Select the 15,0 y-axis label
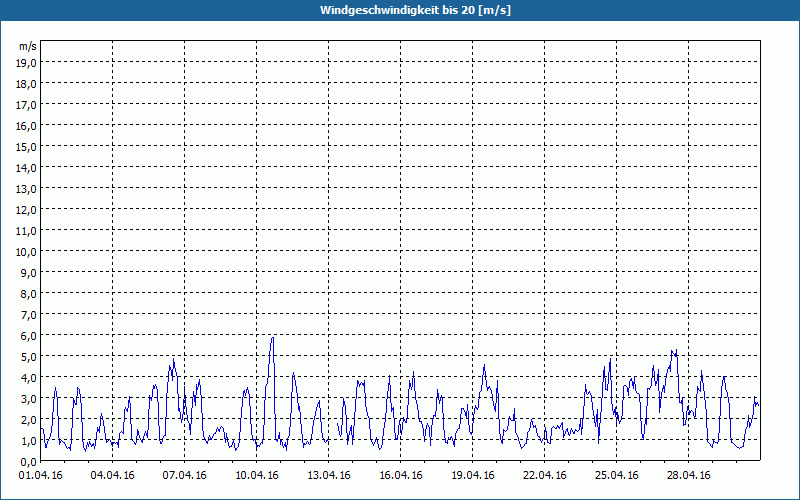 (28, 146)
